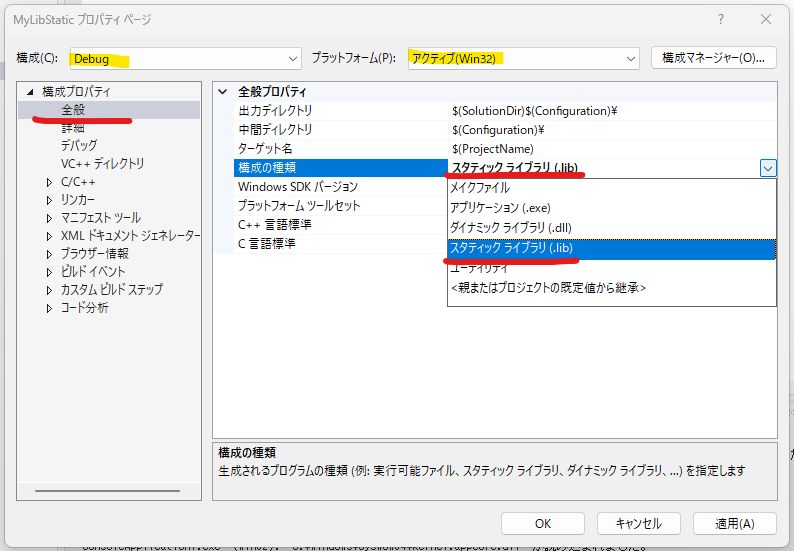This screenshot has height=551, width=794.
Task: Open the 構成 Debug dropdown
Action: point(185,58)
